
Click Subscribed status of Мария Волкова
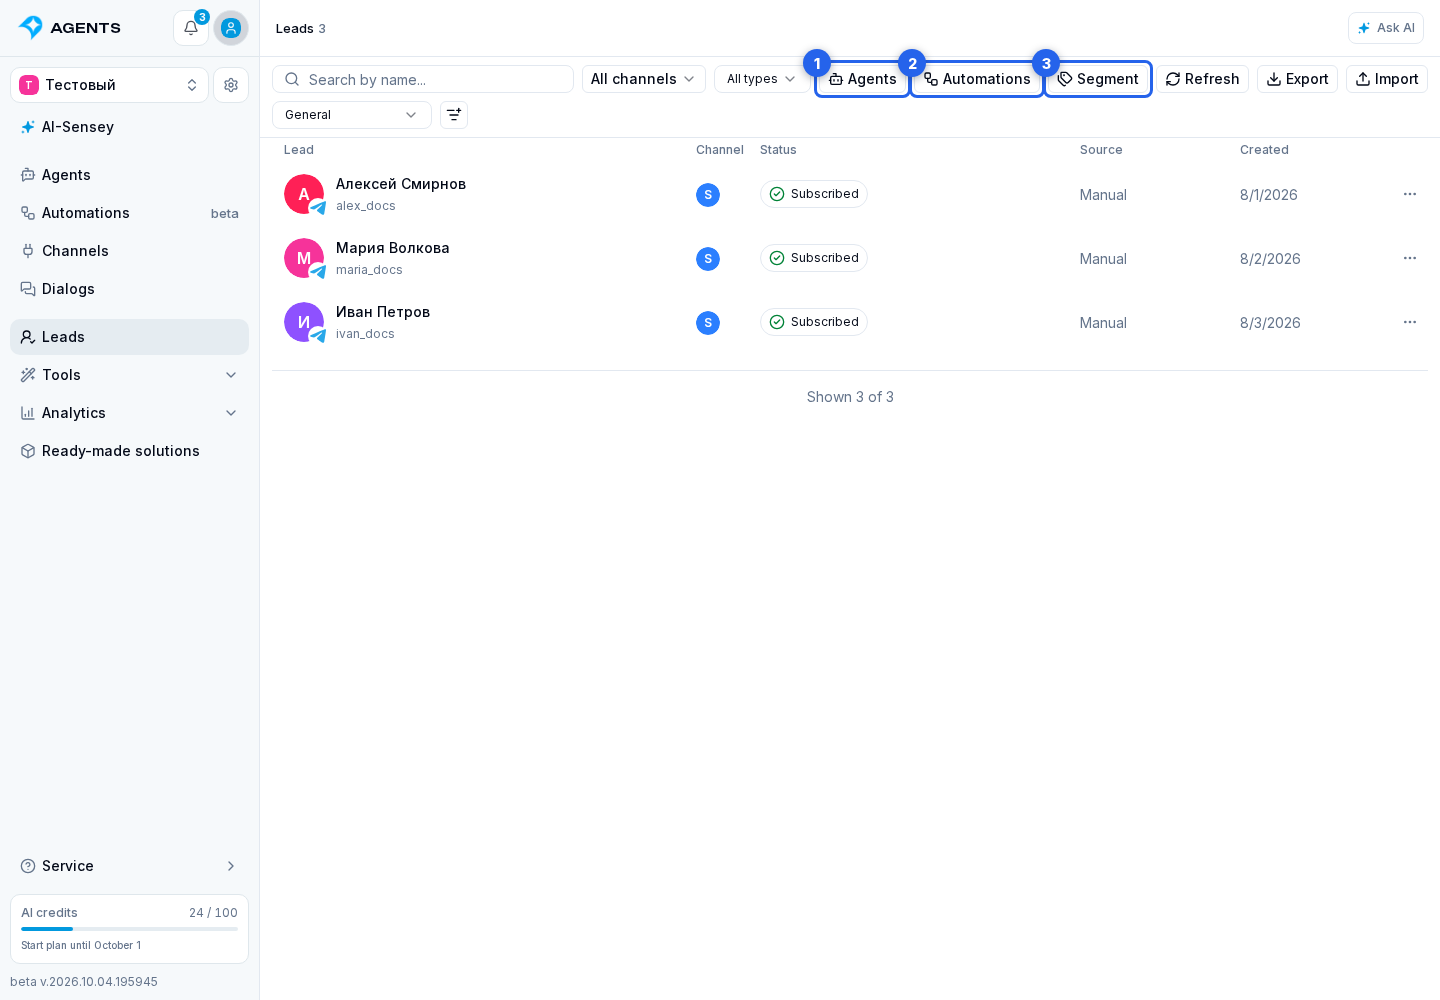tap(814, 258)
